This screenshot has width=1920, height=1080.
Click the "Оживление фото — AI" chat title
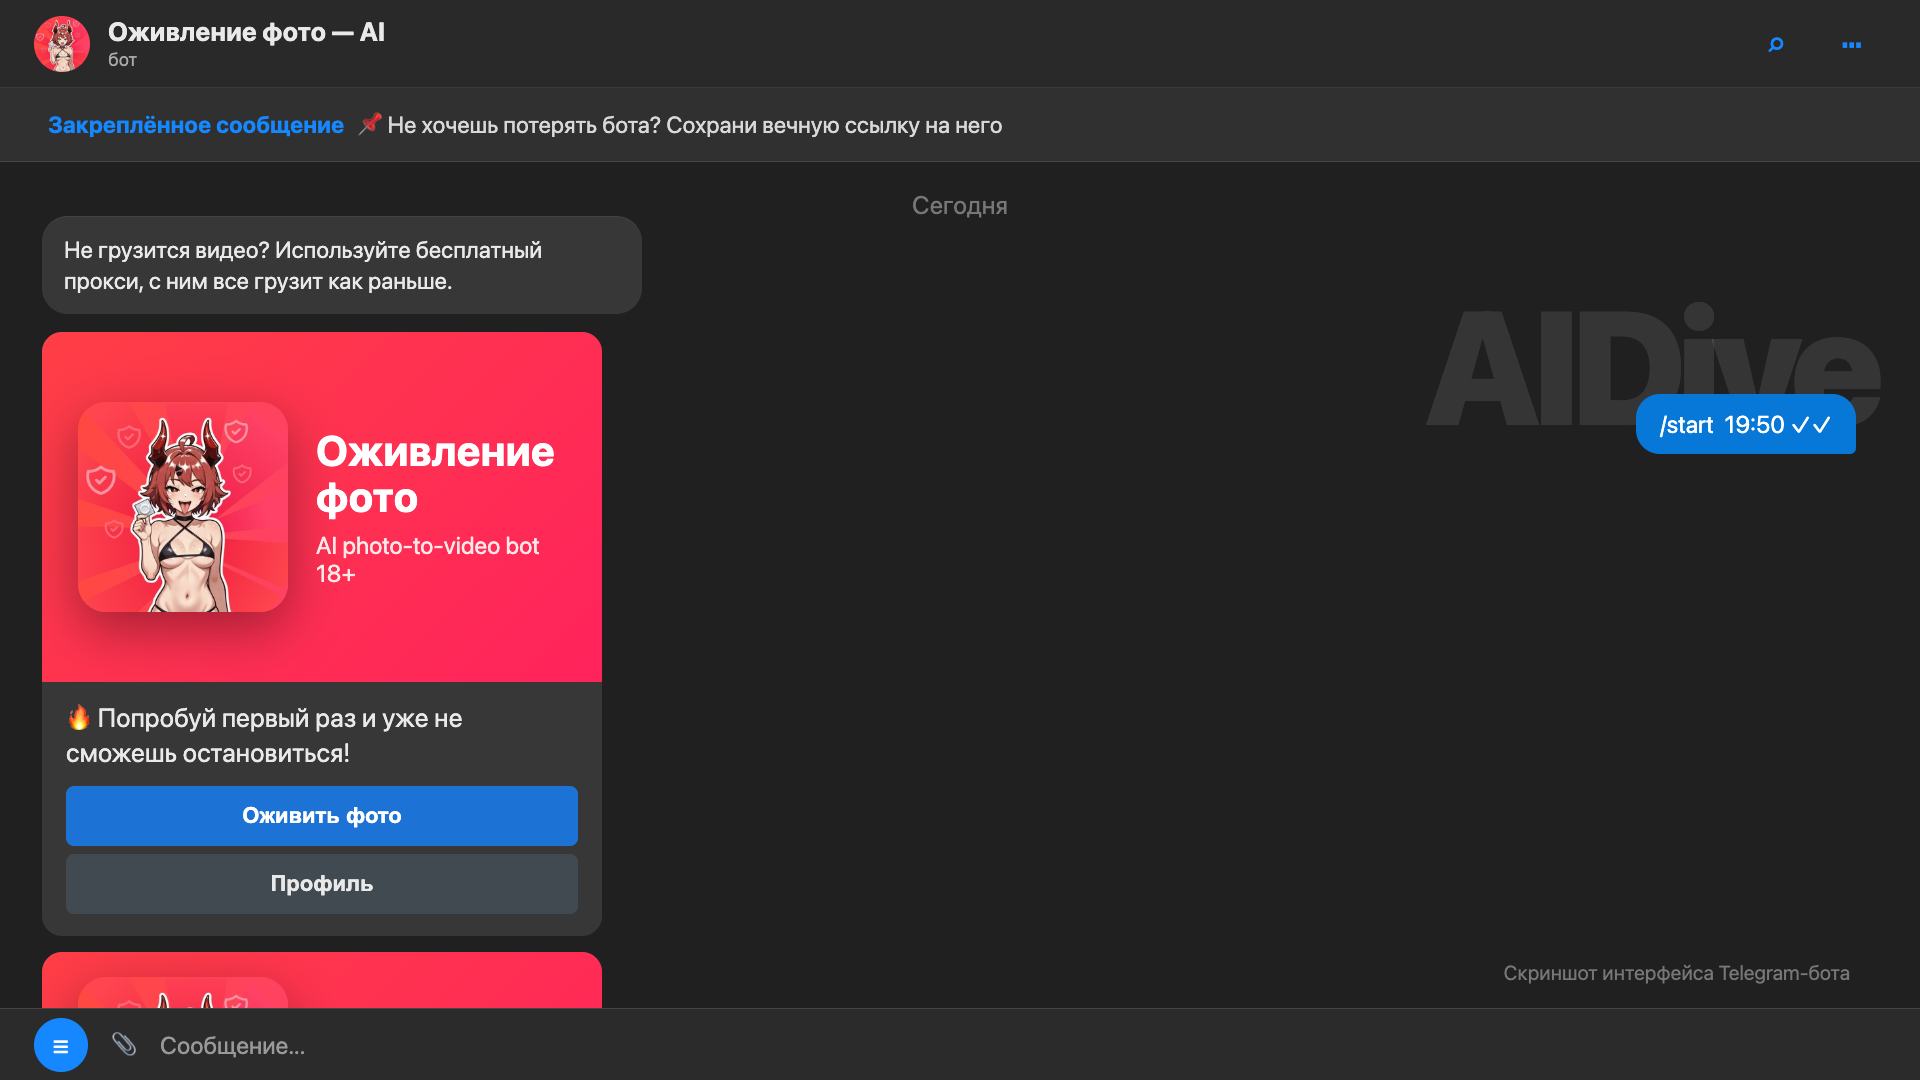coord(246,32)
